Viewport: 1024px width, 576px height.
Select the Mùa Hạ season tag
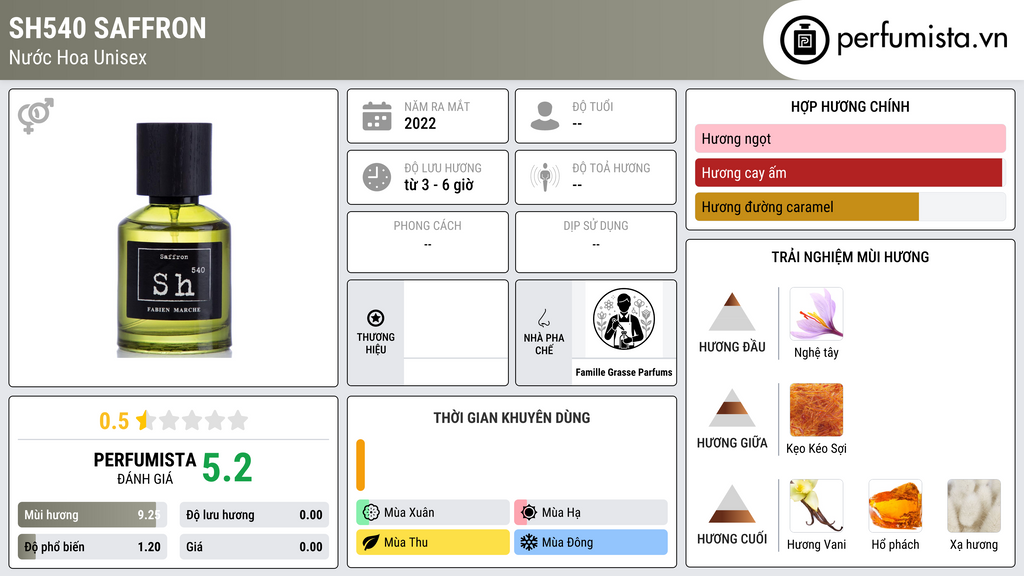(x=591, y=513)
